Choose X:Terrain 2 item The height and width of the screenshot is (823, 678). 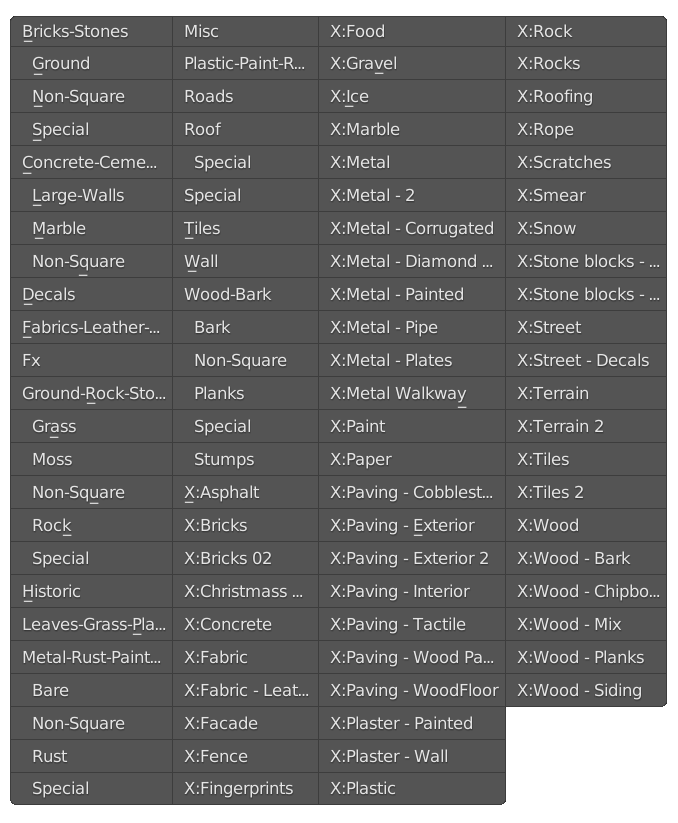pos(586,426)
